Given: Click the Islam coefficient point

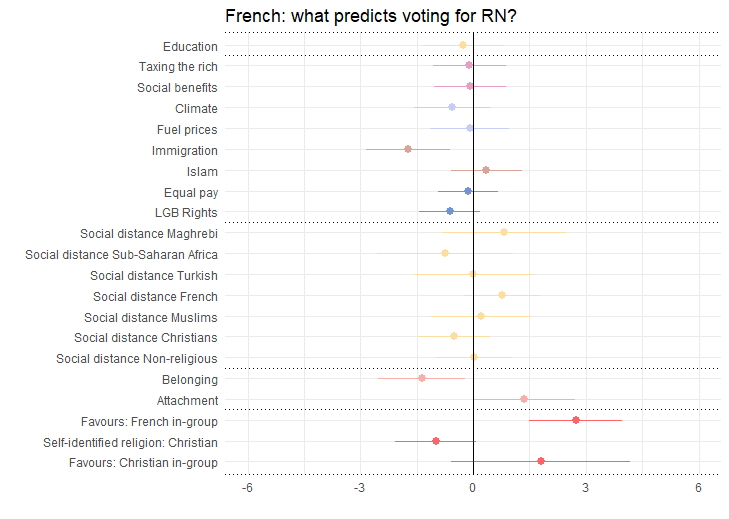Looking at the screenshot, I should 486,170.
